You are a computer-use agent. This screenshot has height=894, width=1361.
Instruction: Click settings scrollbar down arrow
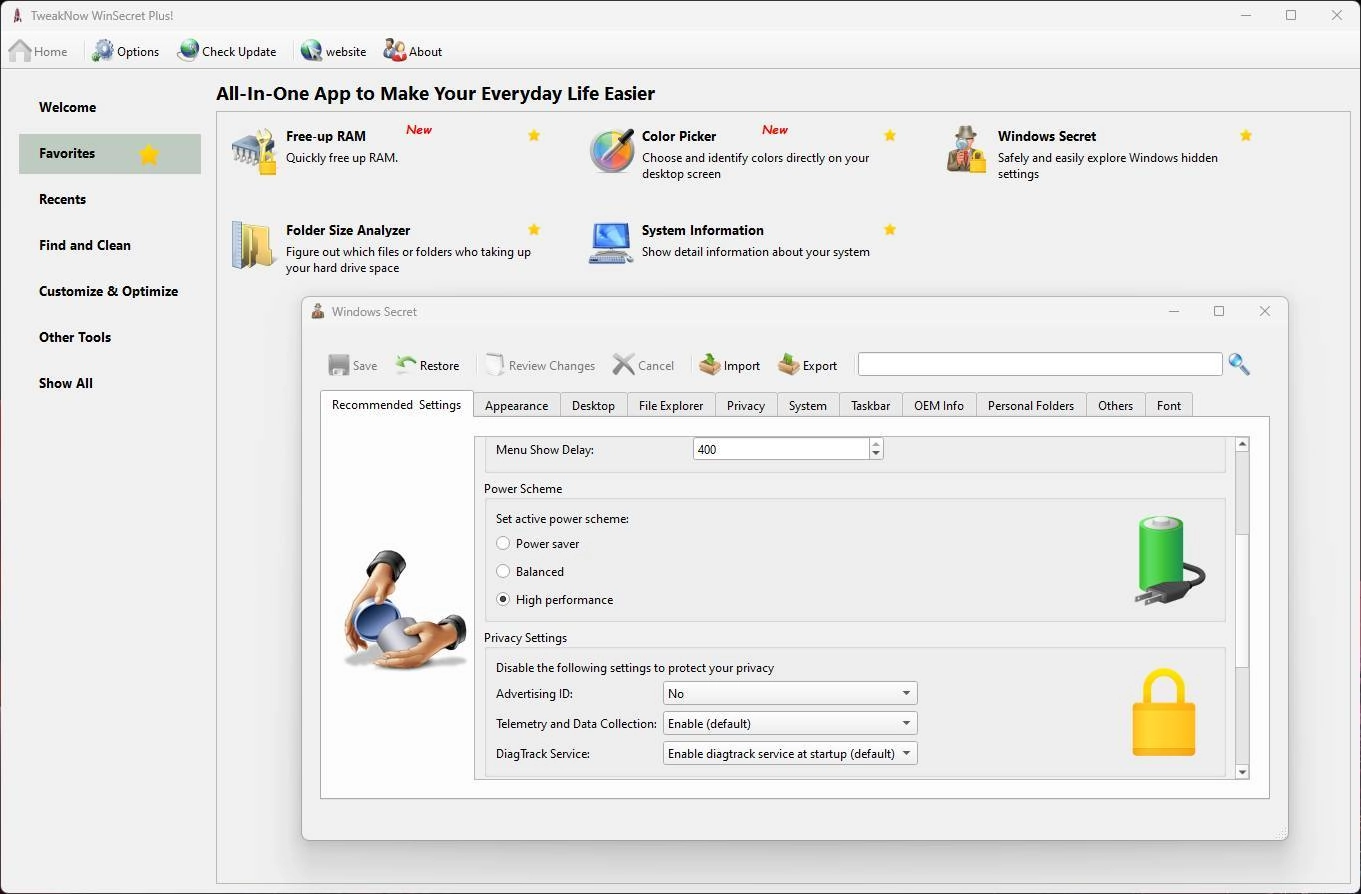1242,772
